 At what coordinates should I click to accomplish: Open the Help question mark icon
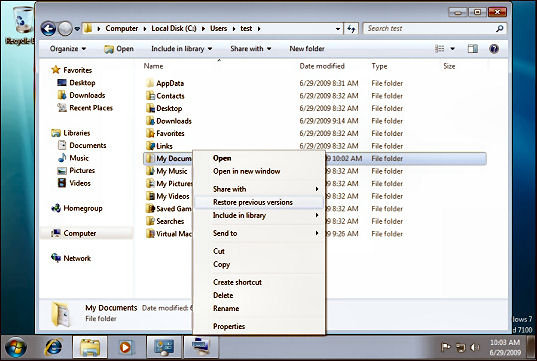click(494, 49)
